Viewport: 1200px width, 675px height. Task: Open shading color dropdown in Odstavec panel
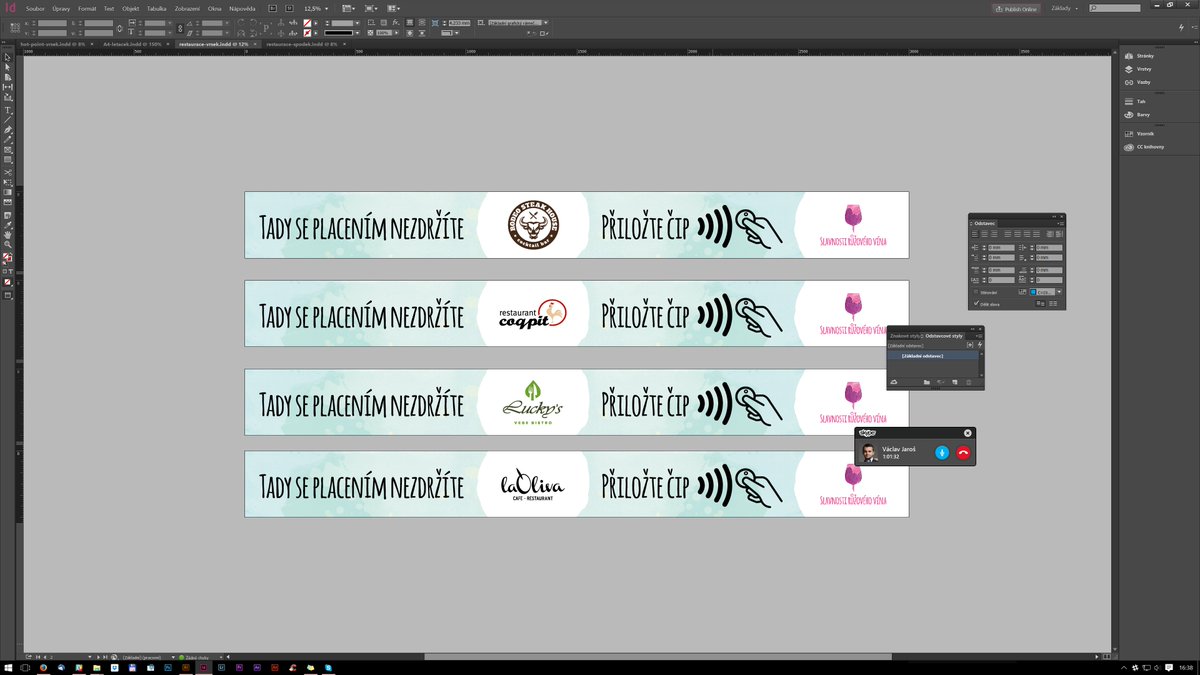tap(1058, 292)
